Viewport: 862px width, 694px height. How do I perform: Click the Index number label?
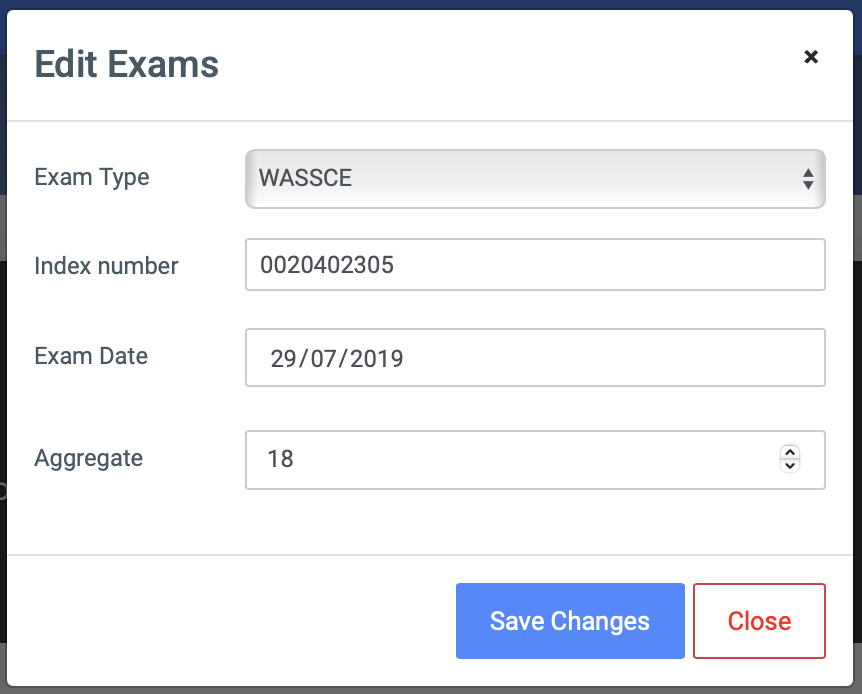[x=106, y=266]
